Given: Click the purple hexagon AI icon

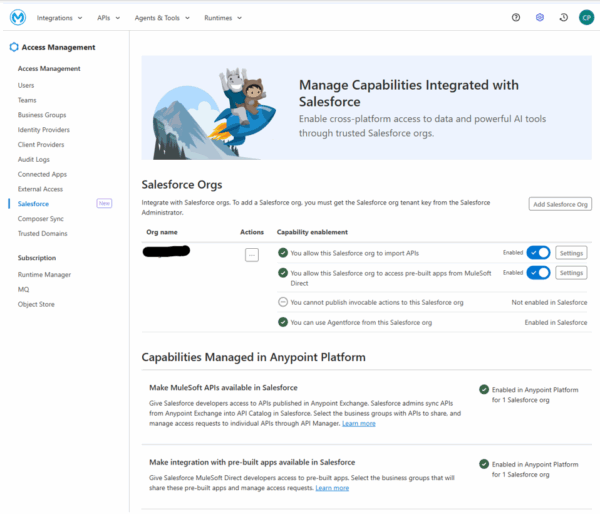Looking at the screenshot, I should coord(540,17).
